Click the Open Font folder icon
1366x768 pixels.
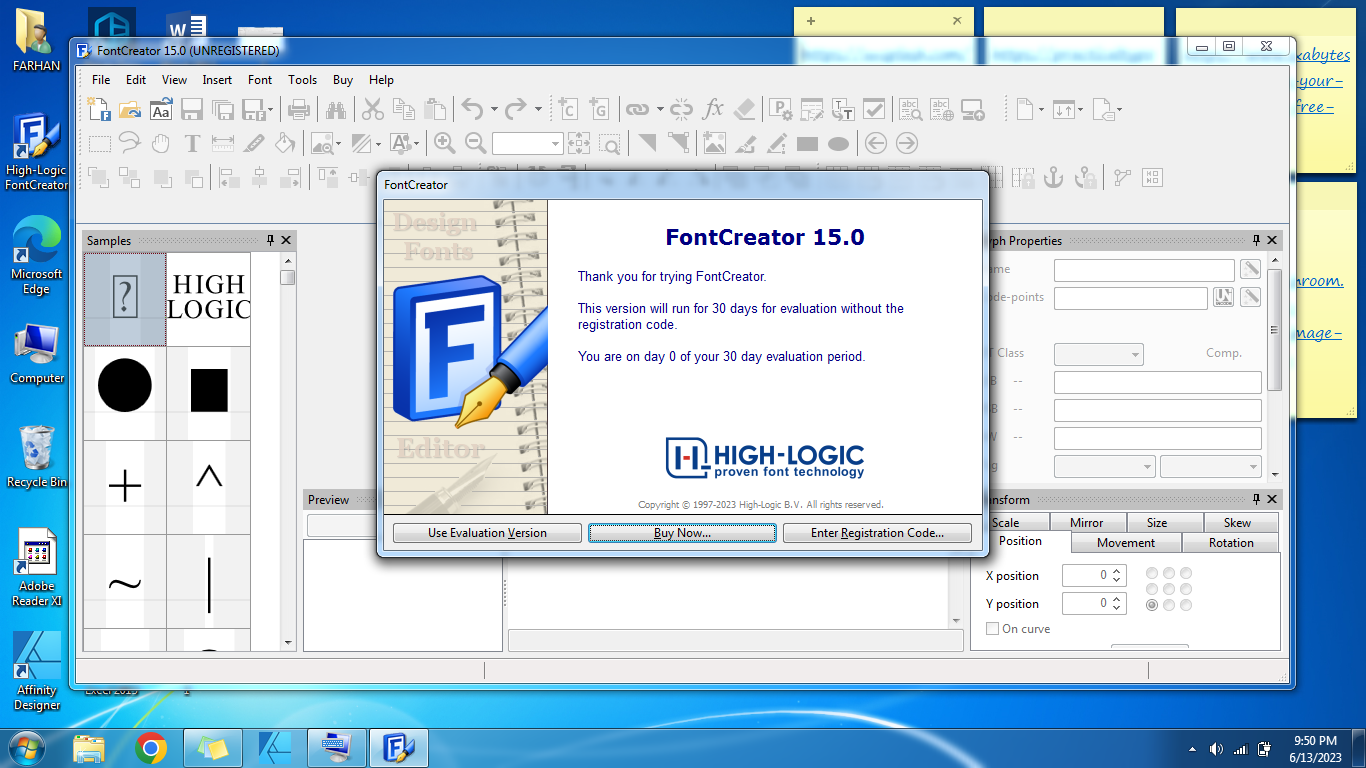[x=130, y=109]
